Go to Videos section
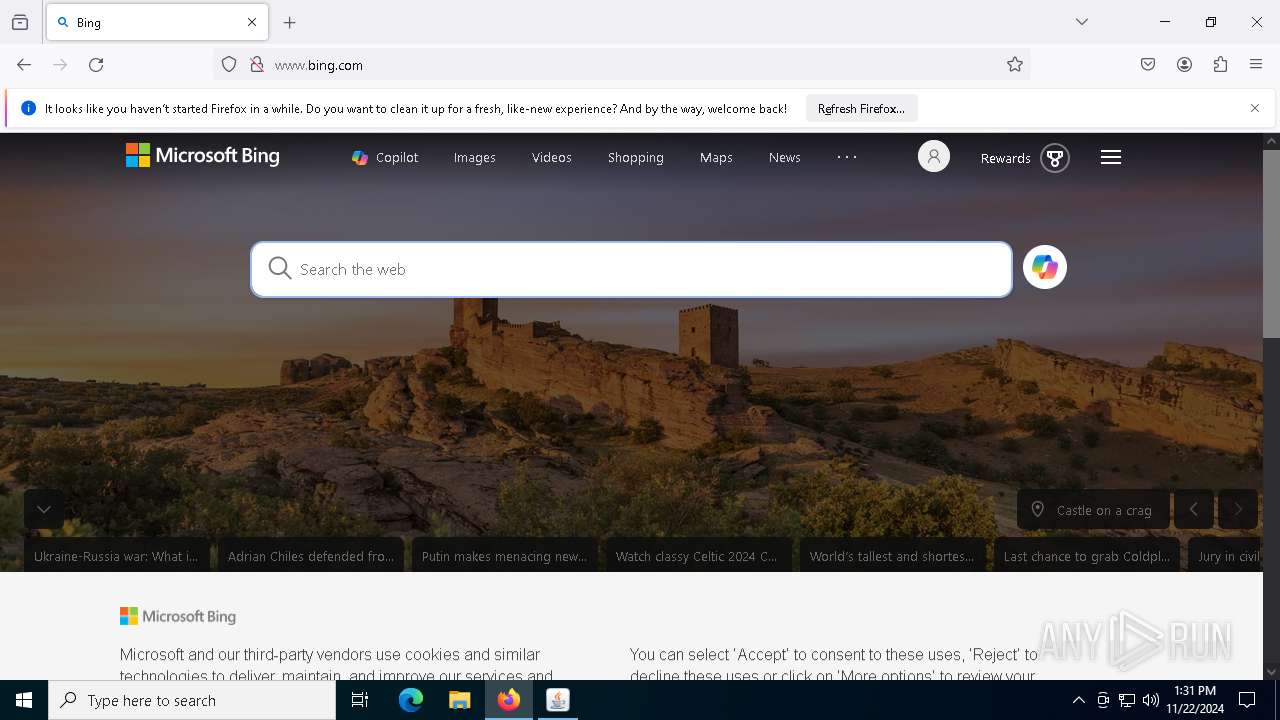This screenshot has height=720, width=1280. click(x=551, y=158)
